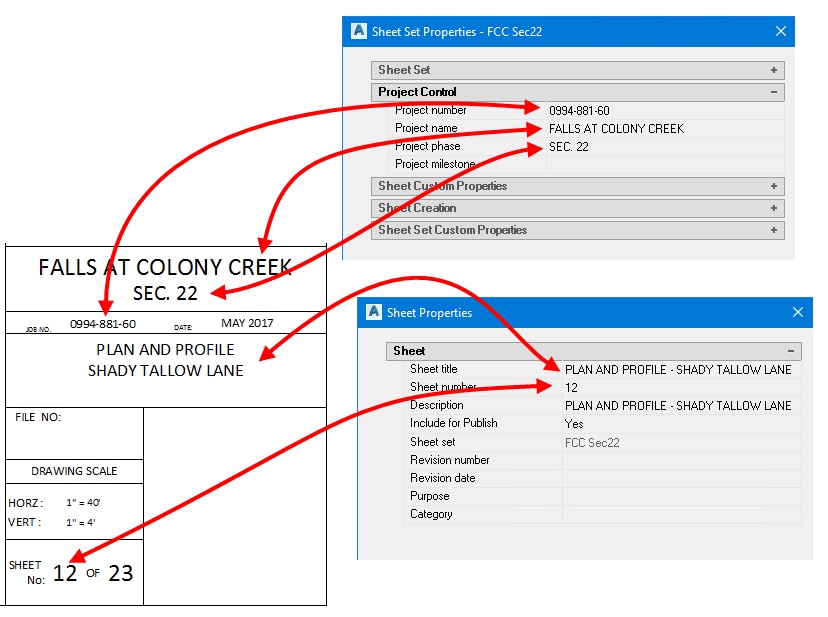Select the Sheet Set section header
Screen dimensions: 828x617
578,70
